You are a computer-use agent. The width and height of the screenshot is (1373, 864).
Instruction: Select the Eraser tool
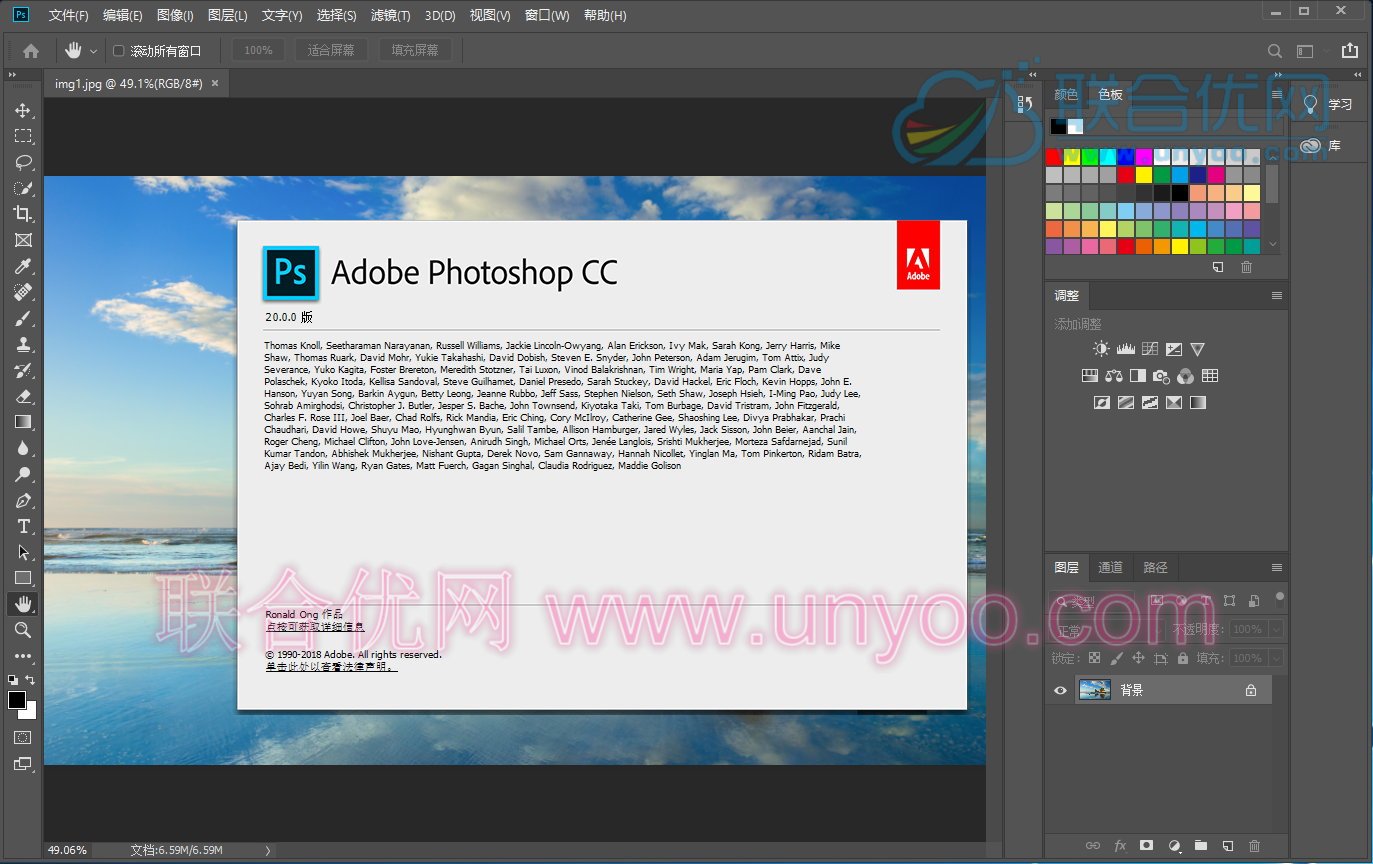[x=22, y=396]
